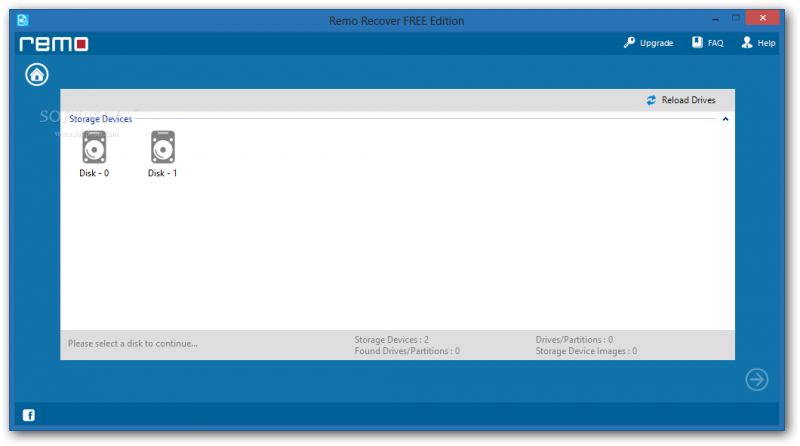Open the FAQ link
This screenshot has height=446, width=800.
(x=715, y=43)
